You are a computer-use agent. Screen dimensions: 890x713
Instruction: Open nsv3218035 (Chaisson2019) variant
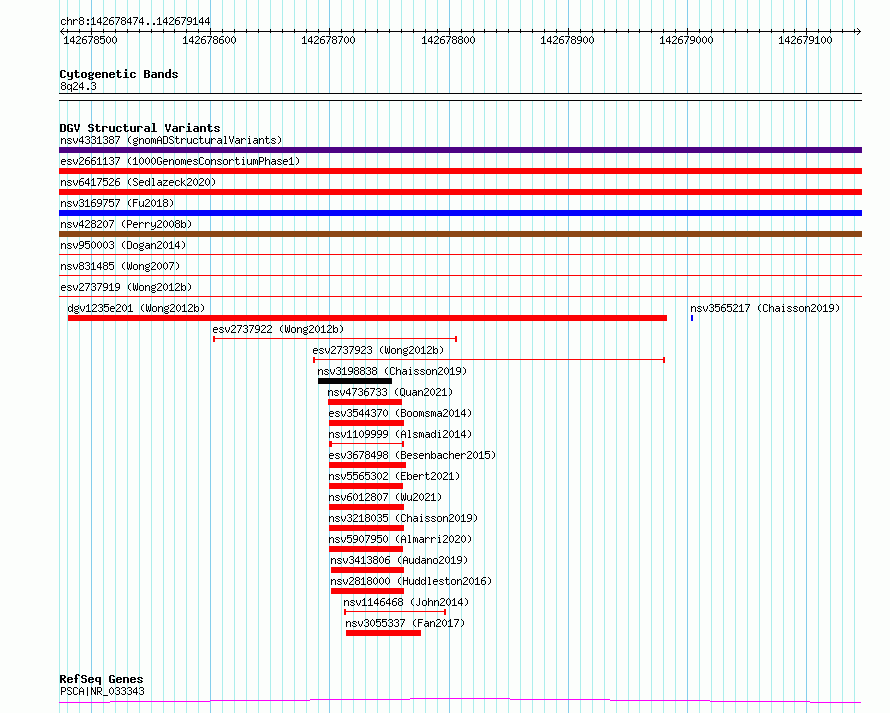coord(404,518)
